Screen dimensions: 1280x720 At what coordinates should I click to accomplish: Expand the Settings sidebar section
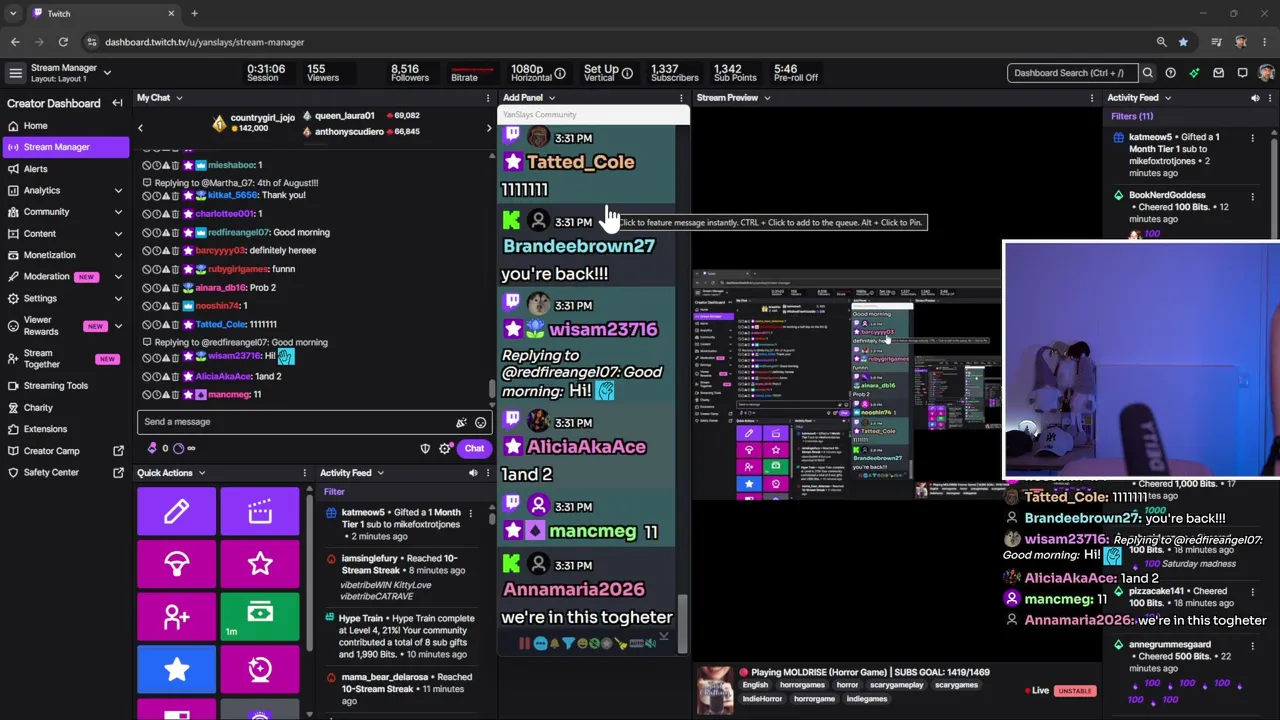[x=118, y=298]
